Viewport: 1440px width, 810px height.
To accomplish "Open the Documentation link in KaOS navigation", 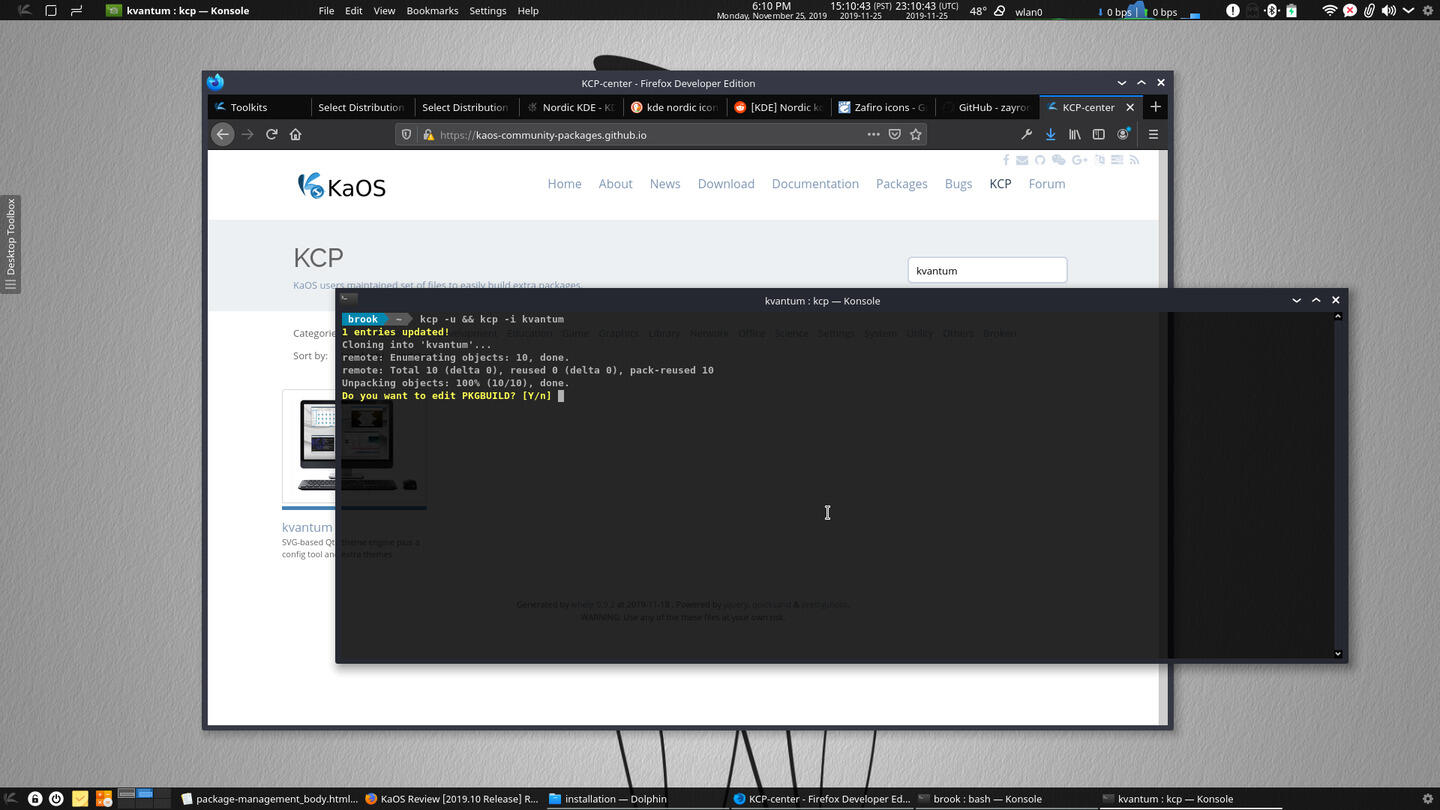I will 815,184.
